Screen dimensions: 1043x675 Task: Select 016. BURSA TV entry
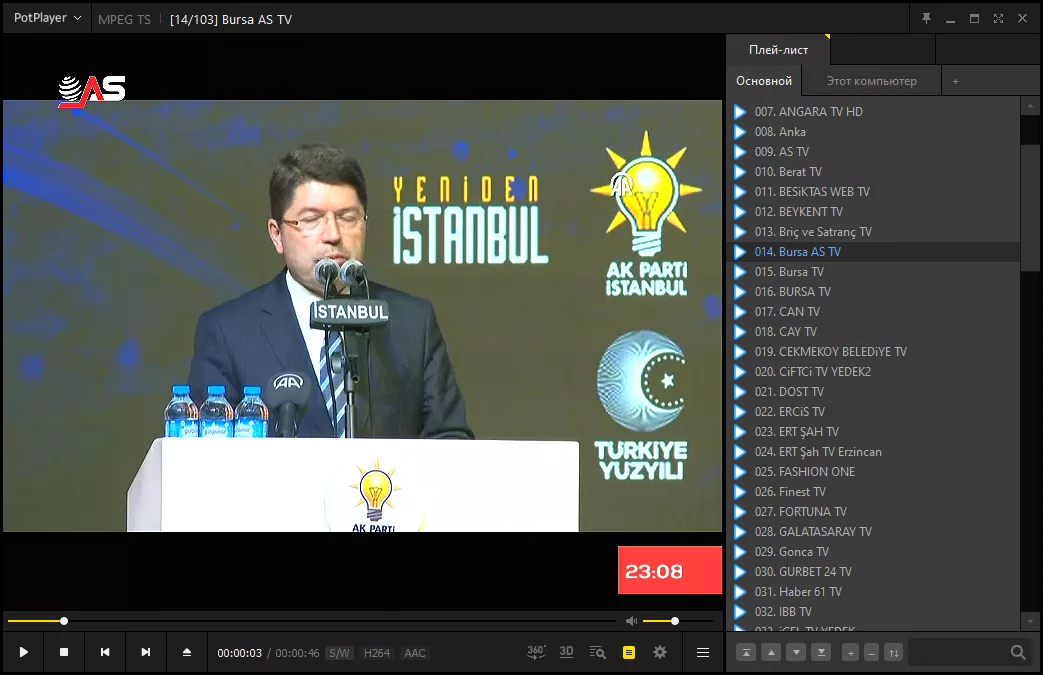[875, 291]
